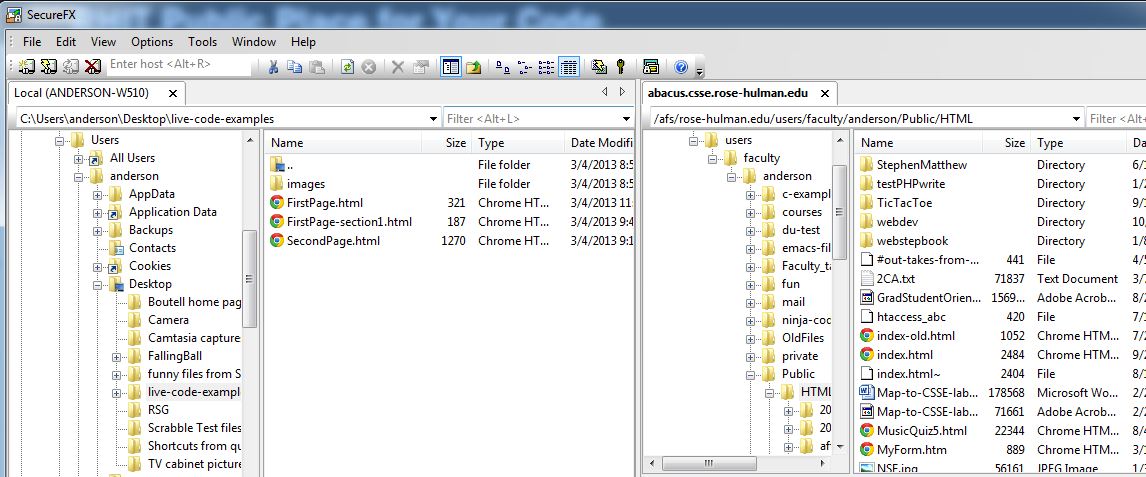Click the Copy icon in the toolbar

coord(295,67)
